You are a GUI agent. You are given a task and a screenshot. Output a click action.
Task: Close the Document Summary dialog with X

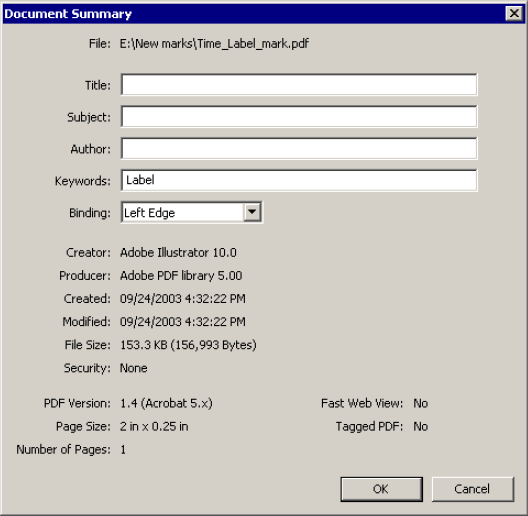(514, 13)
